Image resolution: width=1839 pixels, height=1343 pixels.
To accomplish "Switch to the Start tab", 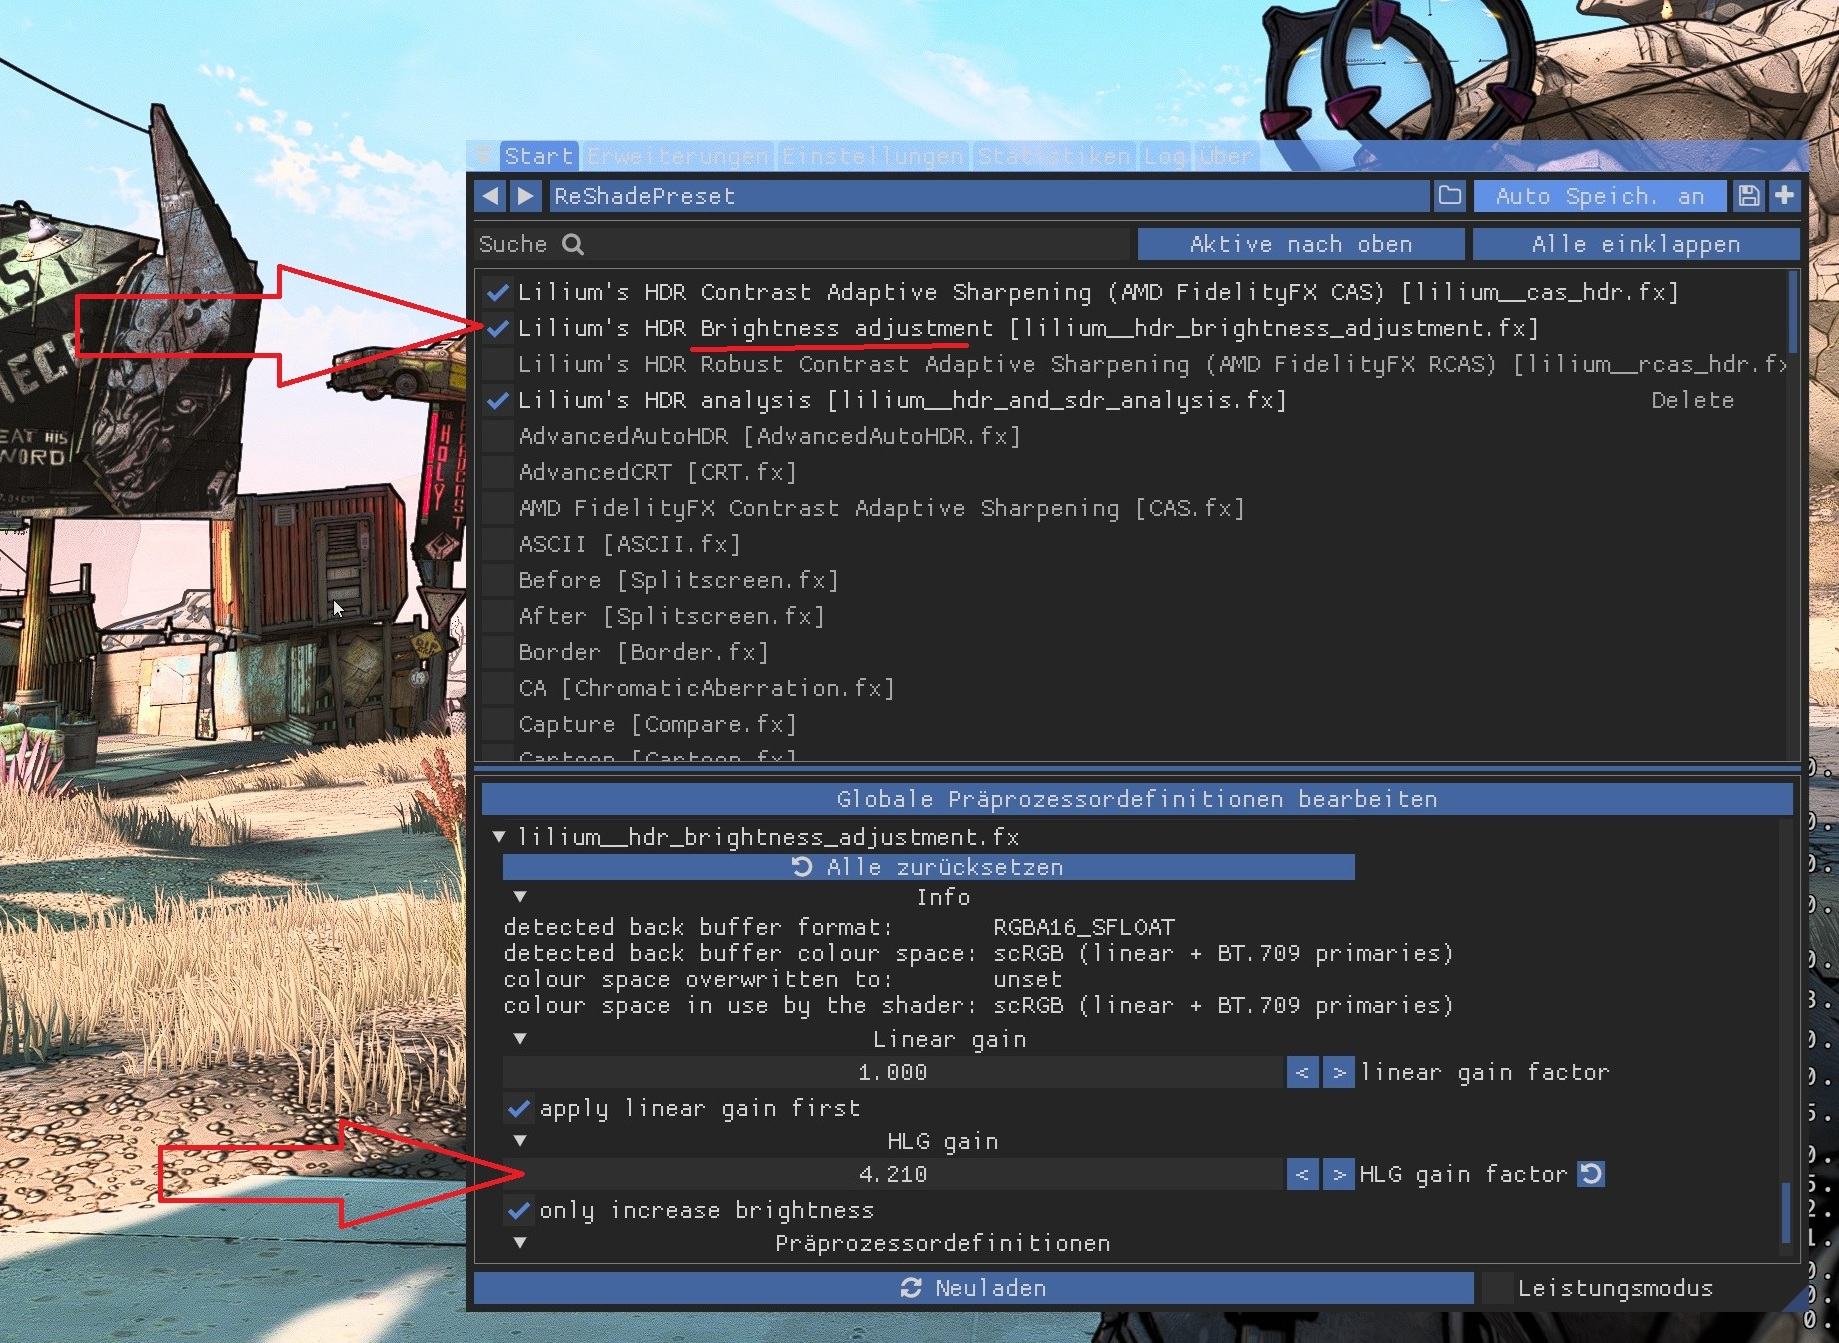I will pyautogui.click(x=539, y=156).
